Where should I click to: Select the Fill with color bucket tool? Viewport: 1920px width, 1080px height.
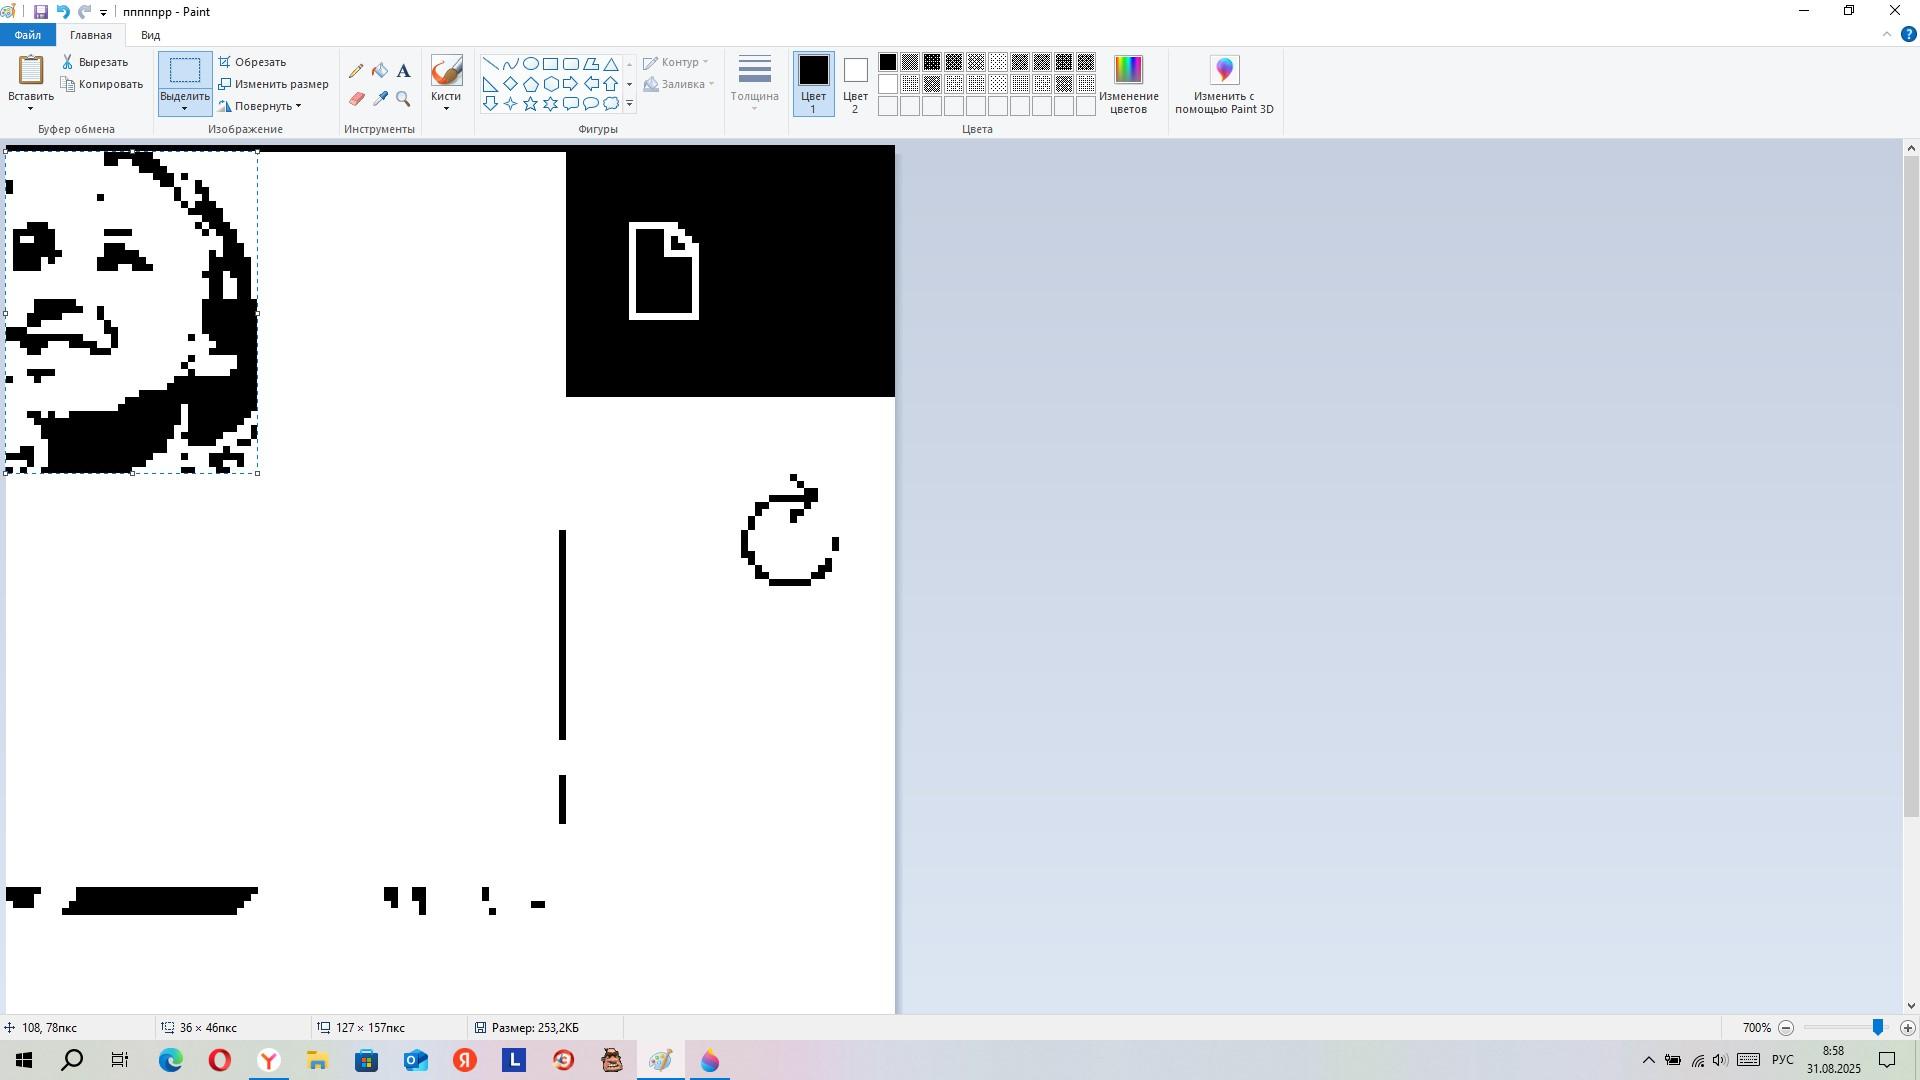point(380,71)
